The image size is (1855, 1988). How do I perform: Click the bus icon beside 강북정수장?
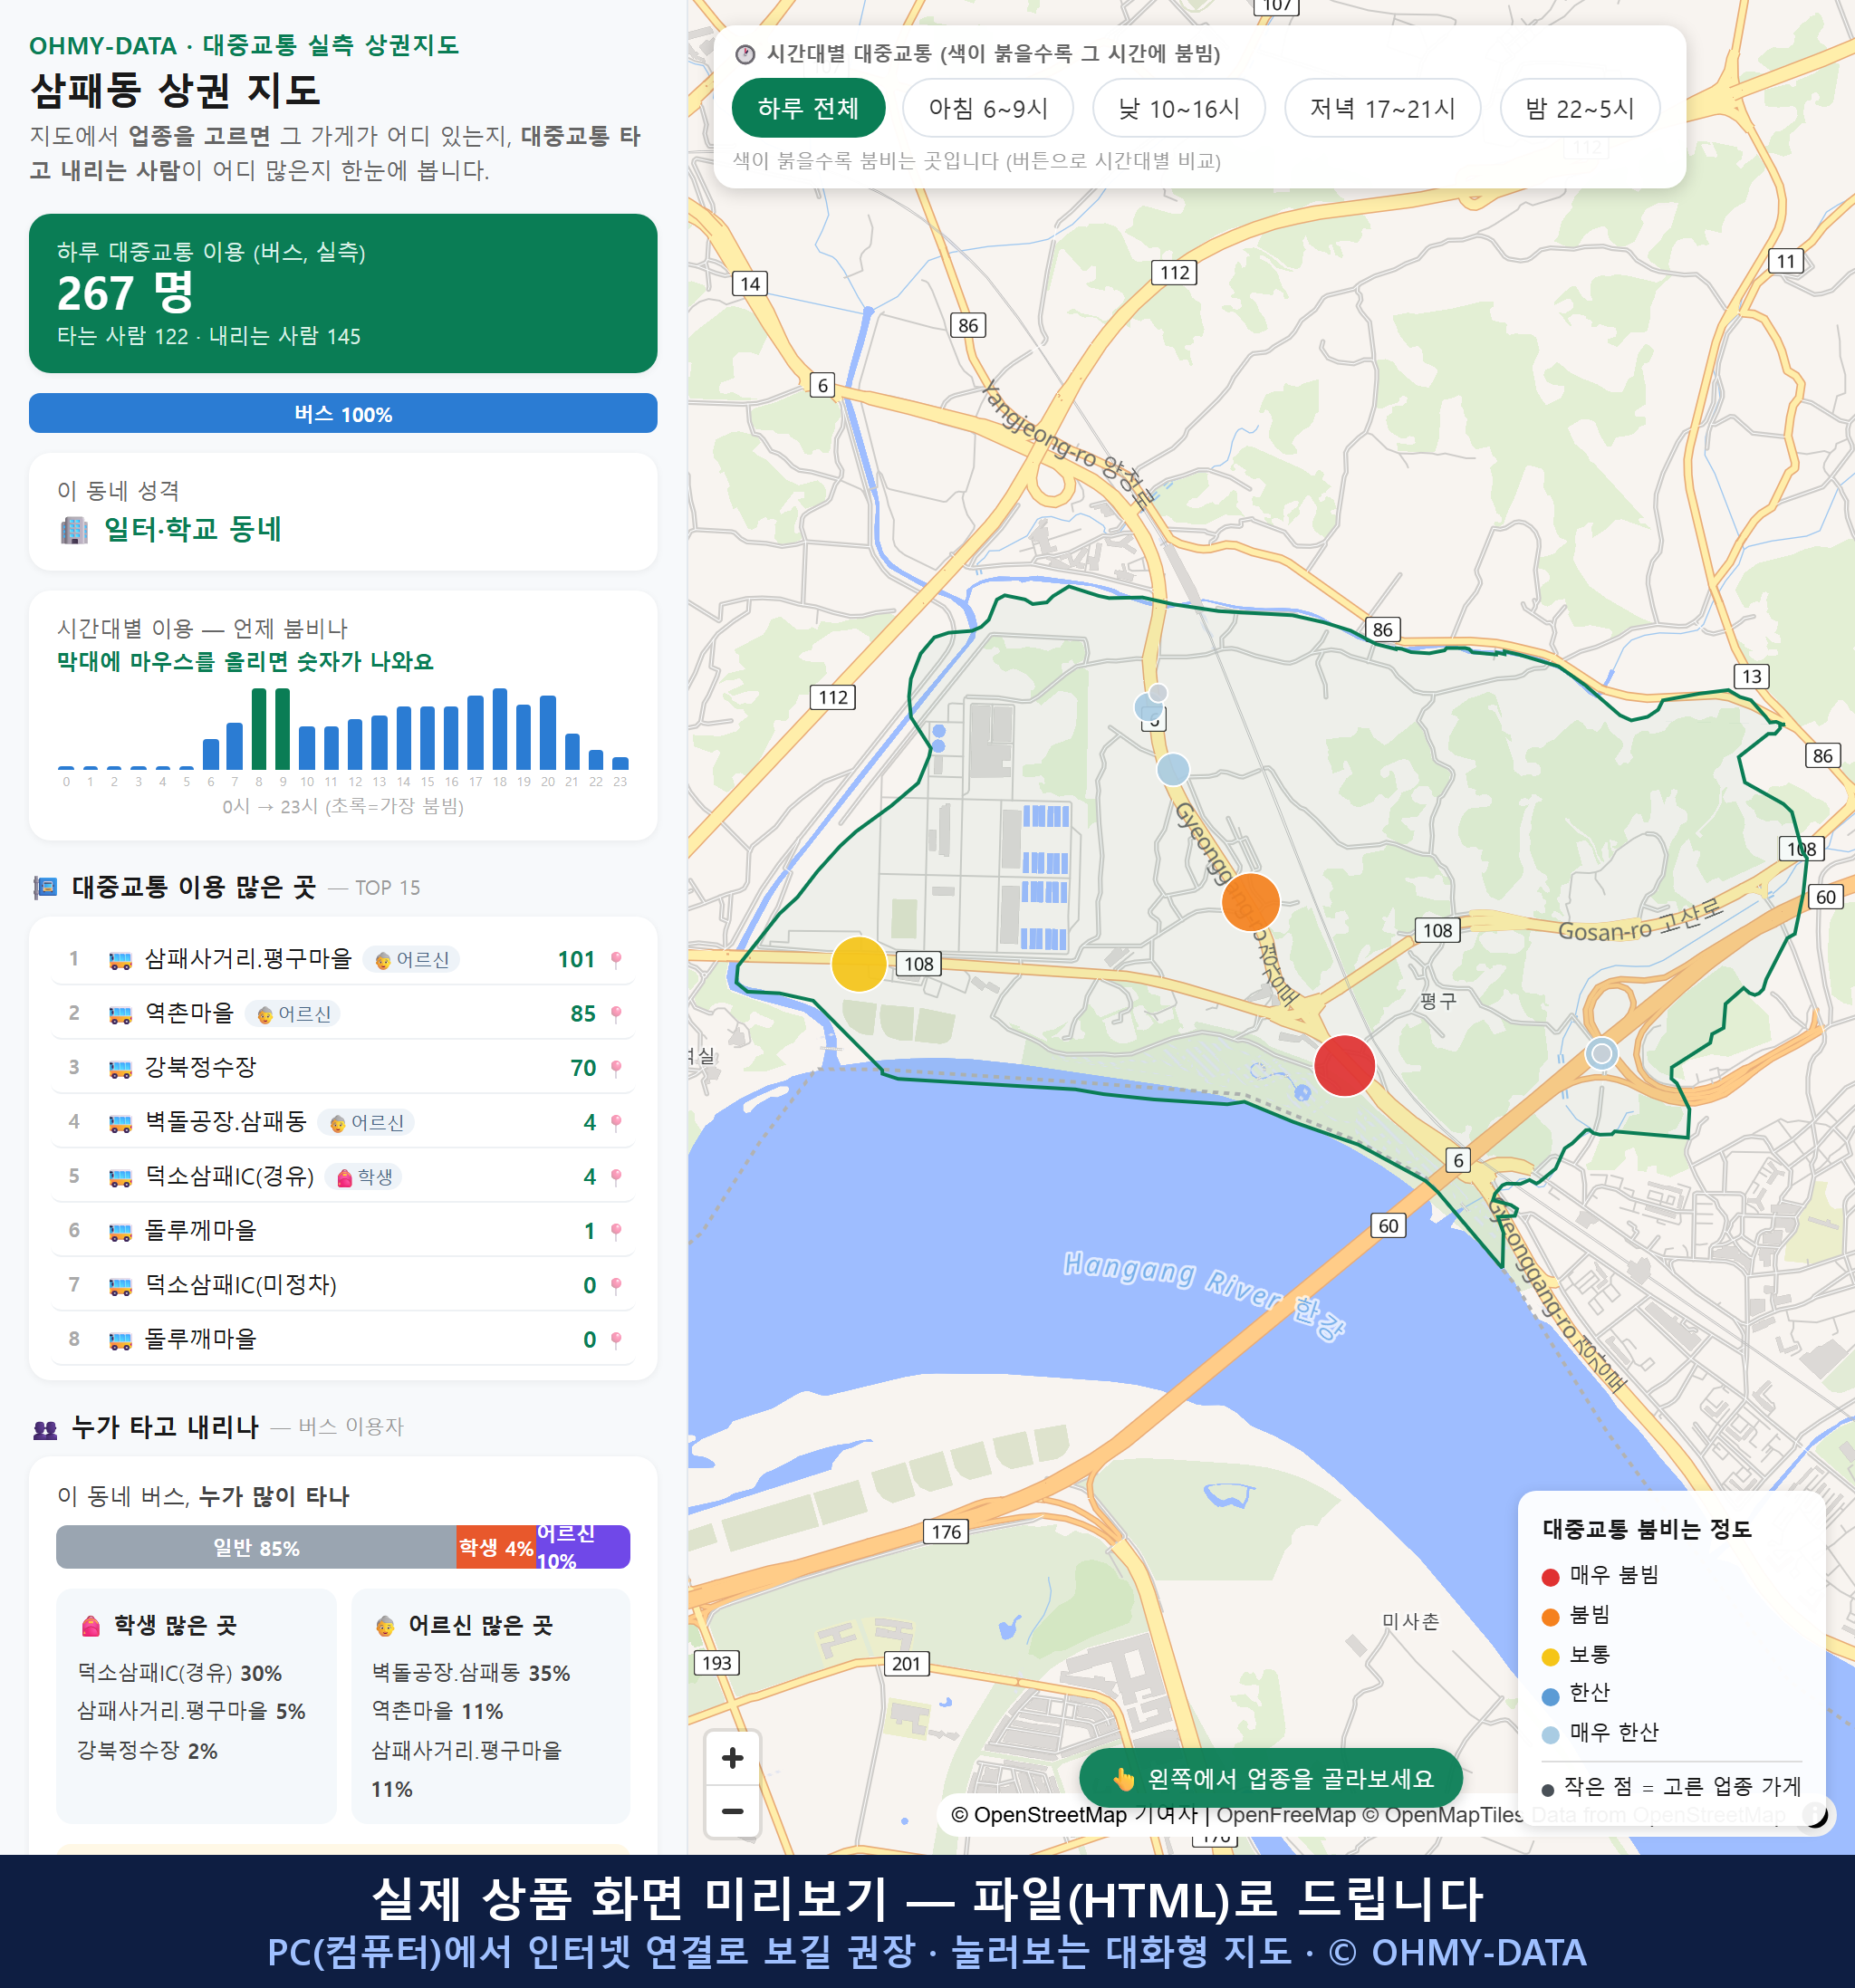click(x=120, y=1069)
